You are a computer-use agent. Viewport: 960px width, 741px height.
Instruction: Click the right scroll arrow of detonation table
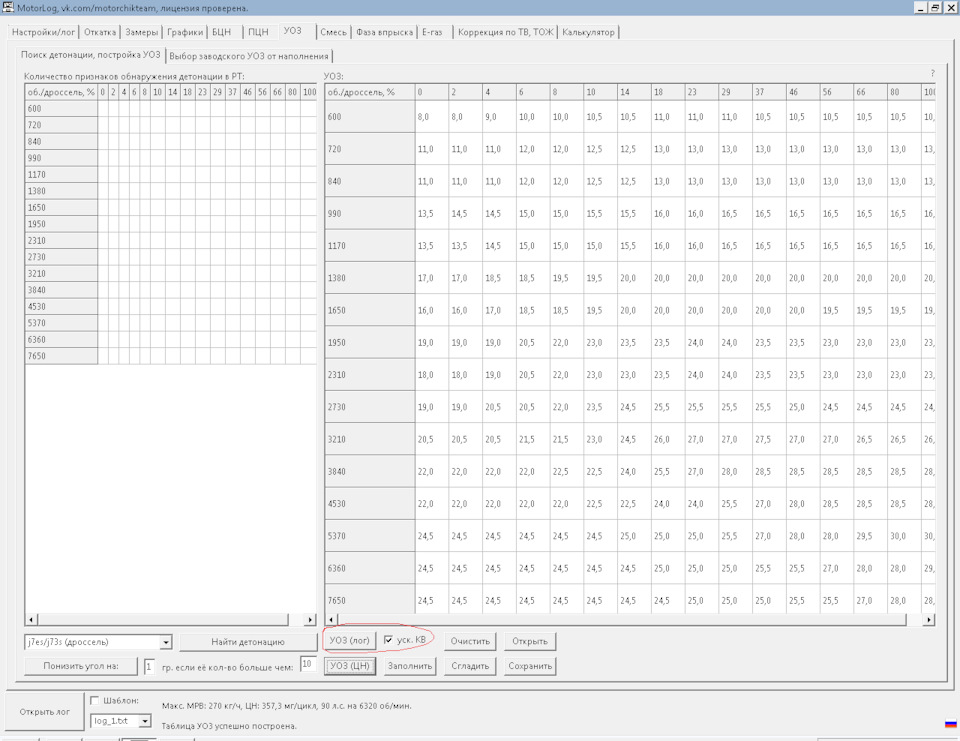310,619
